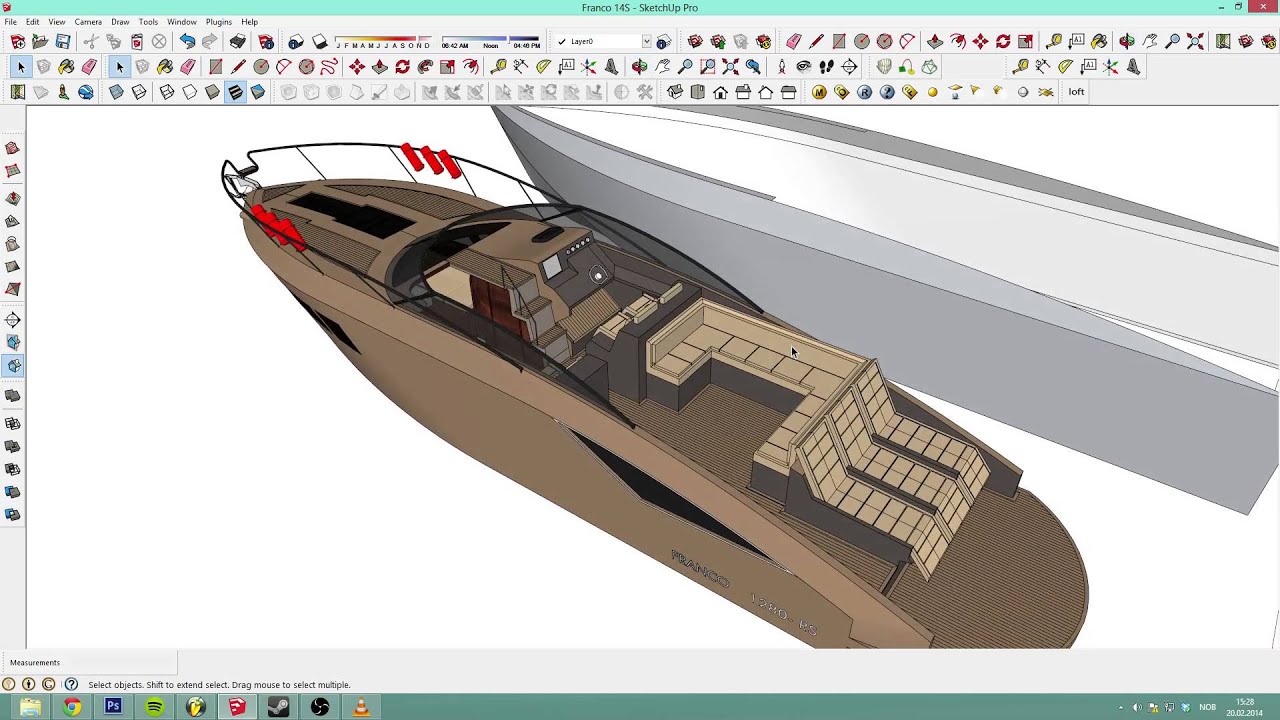
Task: Select the Sandbox From Scratch grid tool
Action: click(12, 171)
